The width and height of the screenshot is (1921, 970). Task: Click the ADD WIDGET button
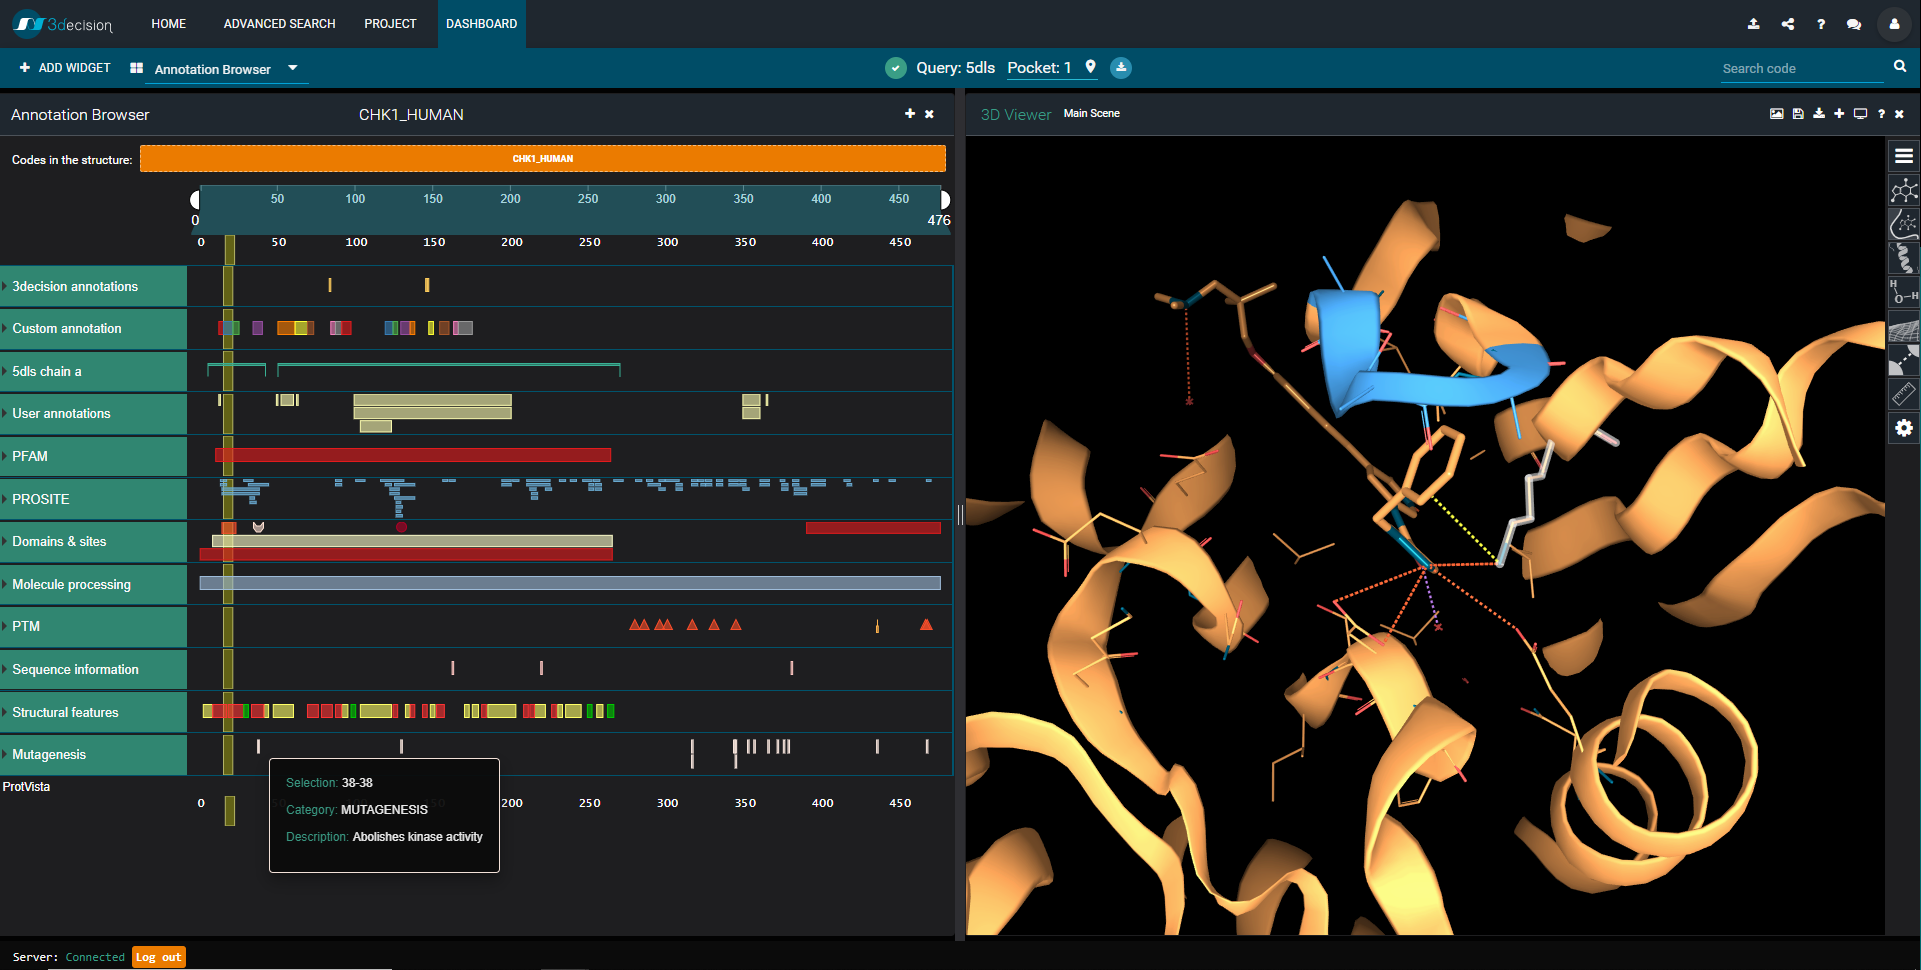click(64, 67)
